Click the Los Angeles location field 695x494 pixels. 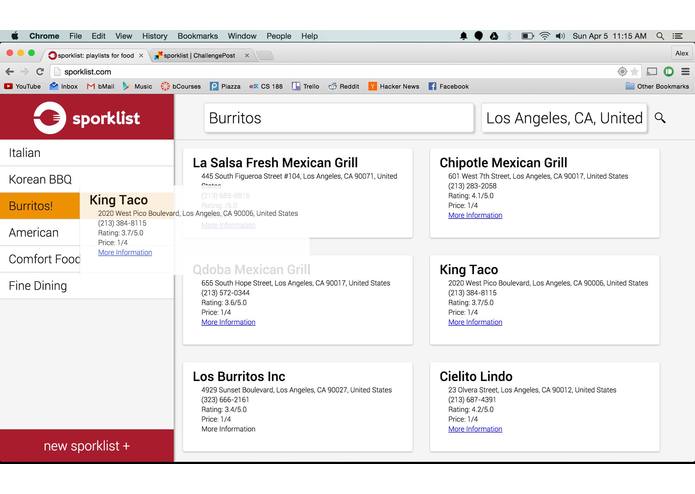pos(564,118)
